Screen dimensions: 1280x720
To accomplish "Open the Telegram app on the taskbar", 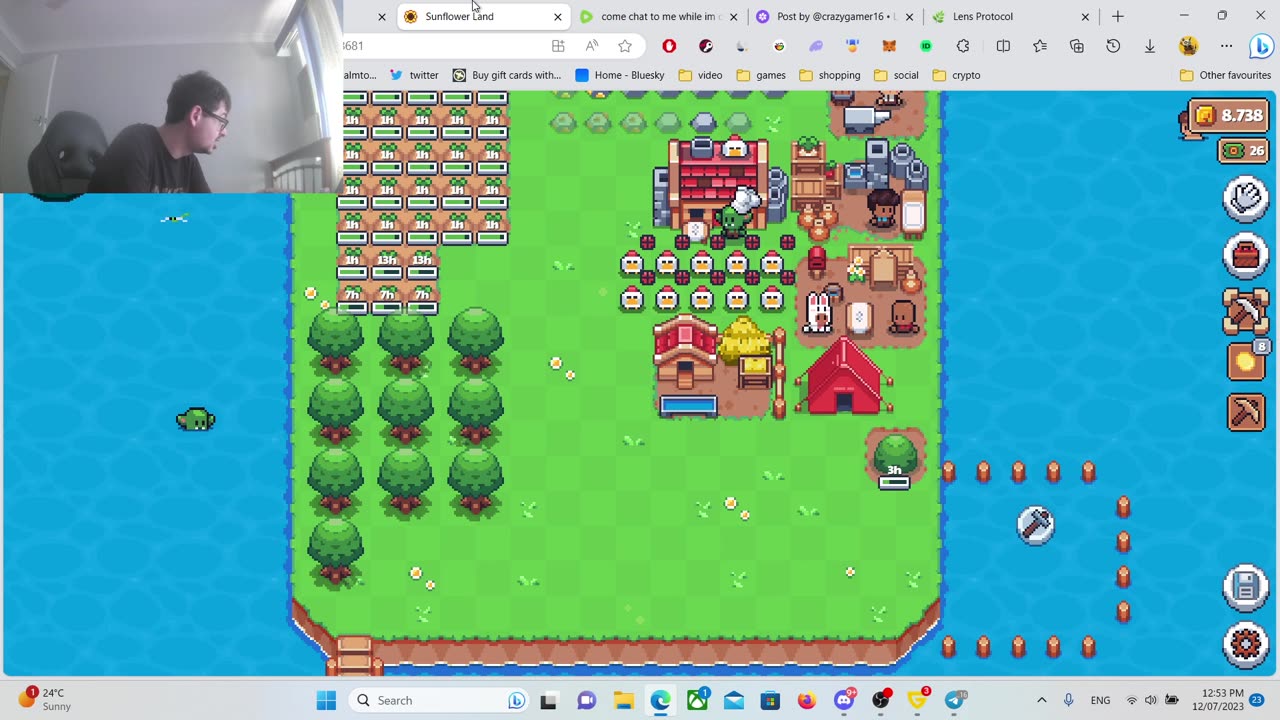I will tap(955, 700).
